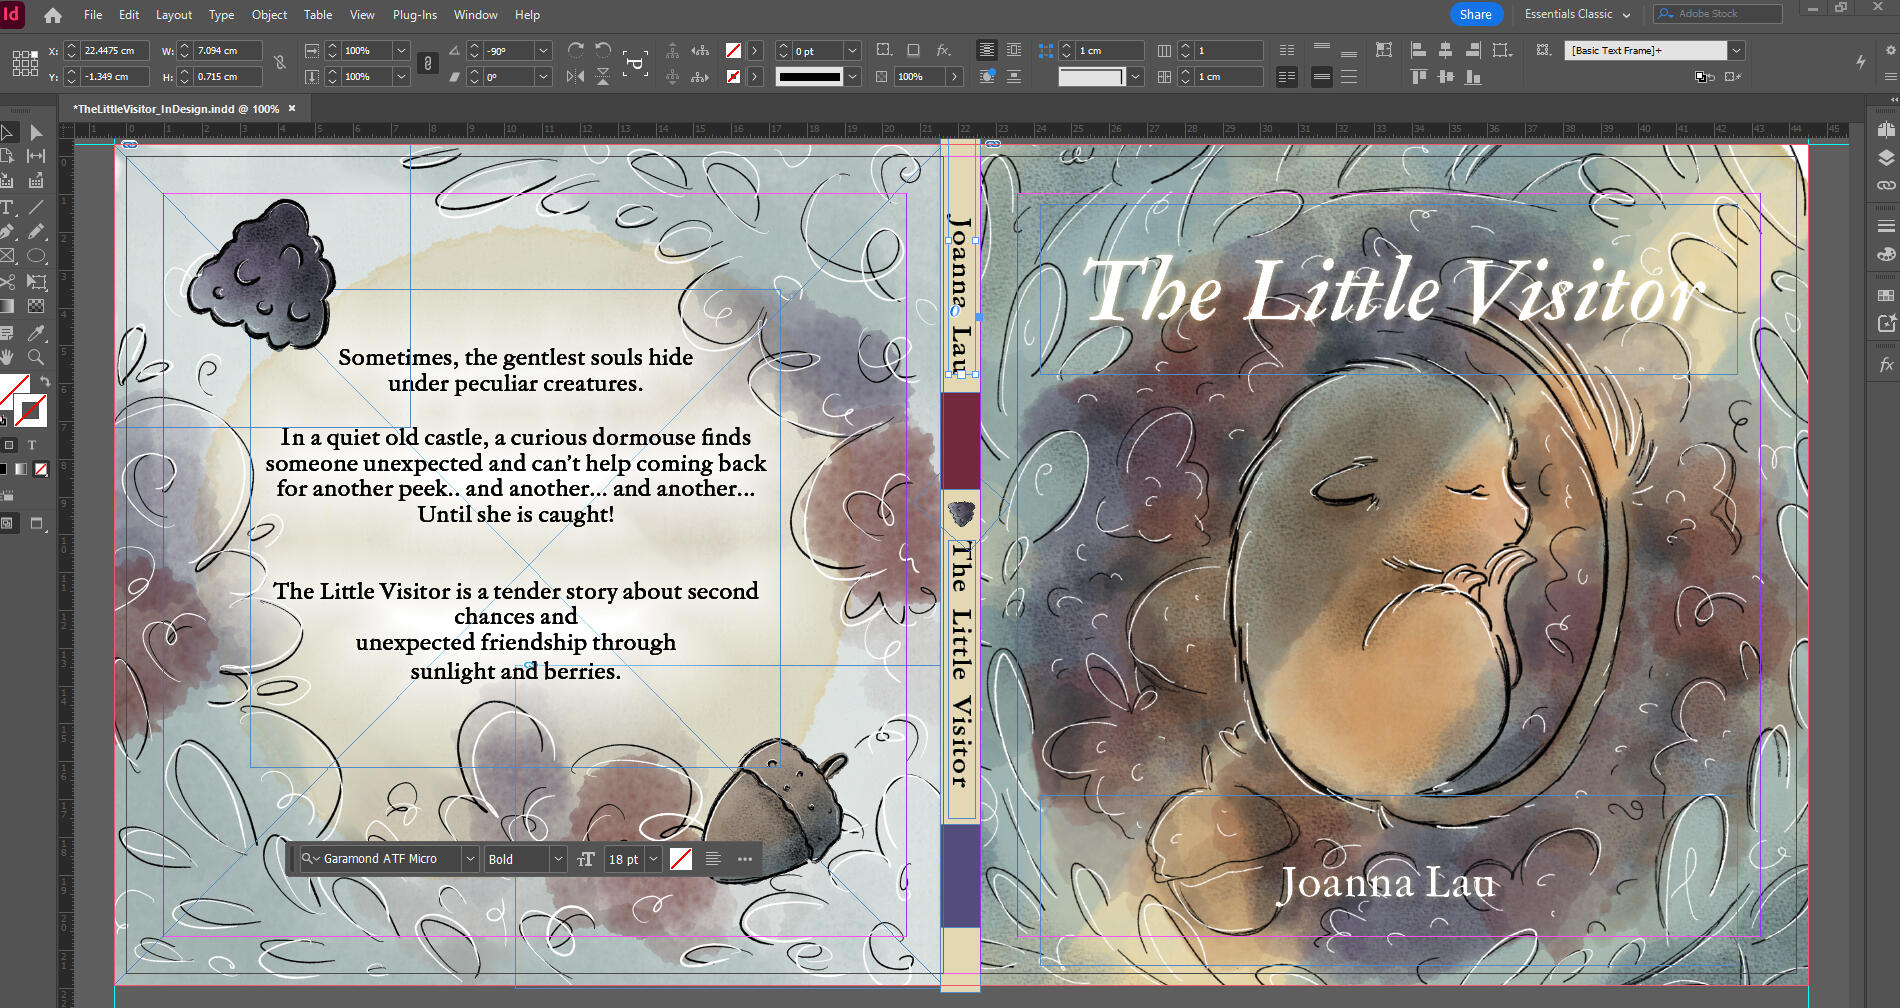Click the Share button
The width and height of the screenshot is (1900, 1008).
[x=1475, y=14]
